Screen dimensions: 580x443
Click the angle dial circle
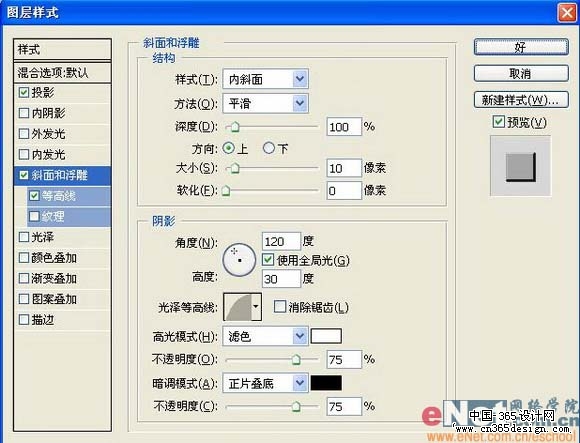pos(239,260)
